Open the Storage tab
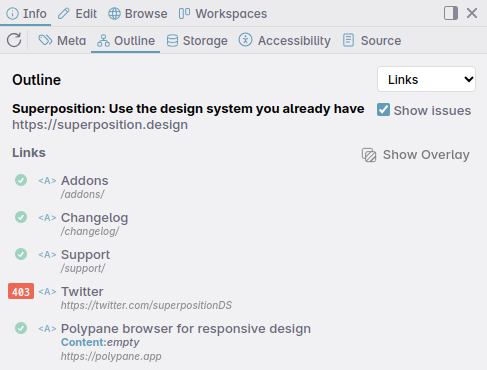 click(197, 41)
